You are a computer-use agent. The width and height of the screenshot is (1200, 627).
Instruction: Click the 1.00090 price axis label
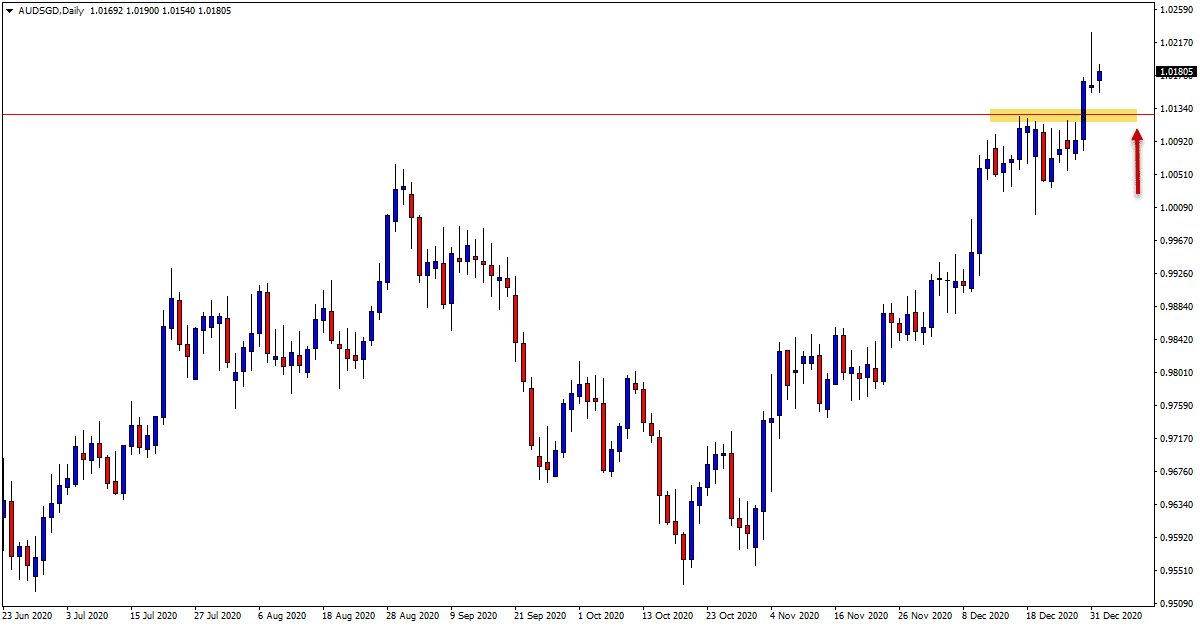1174,208
